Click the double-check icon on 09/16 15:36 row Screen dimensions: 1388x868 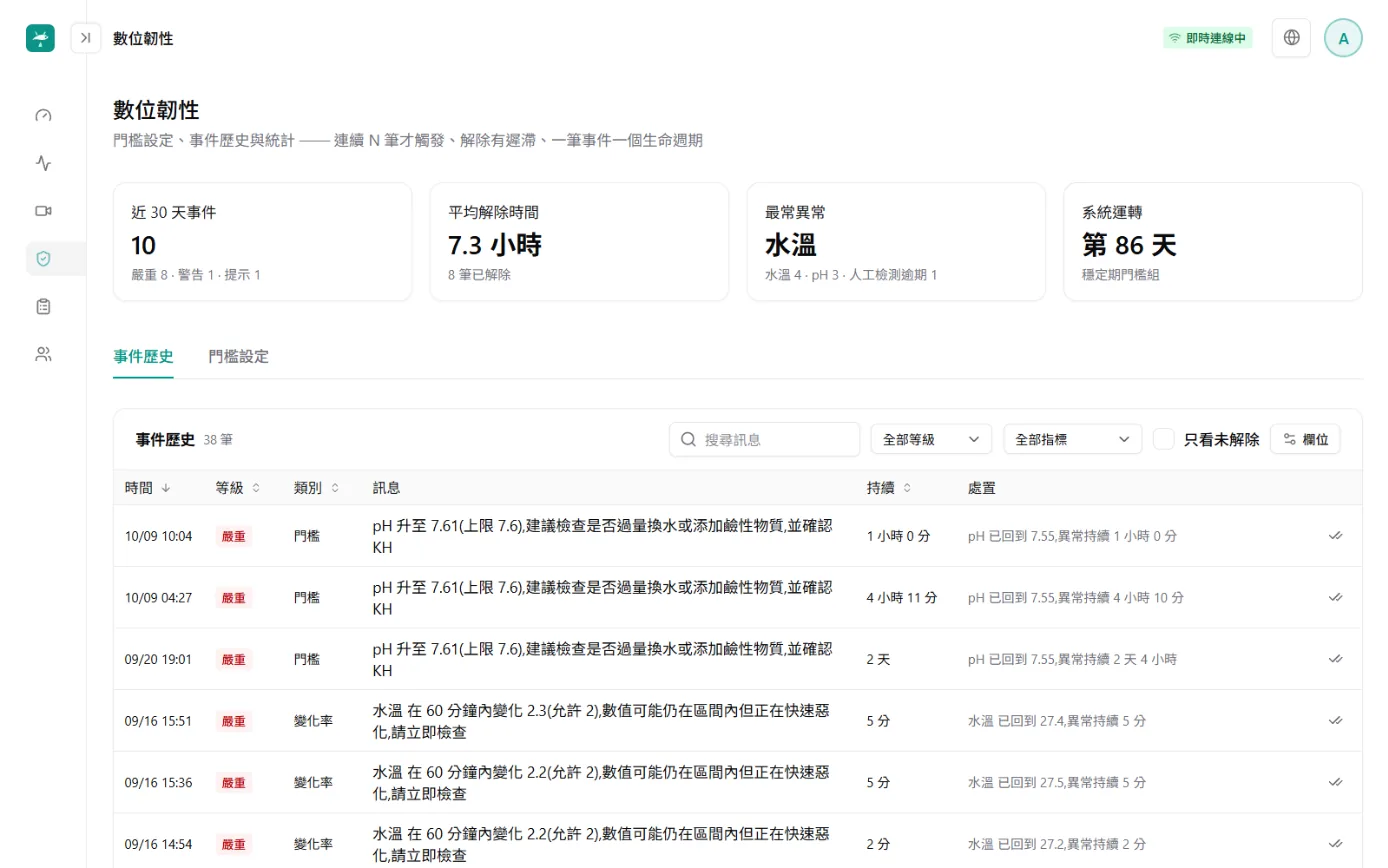1335,782
